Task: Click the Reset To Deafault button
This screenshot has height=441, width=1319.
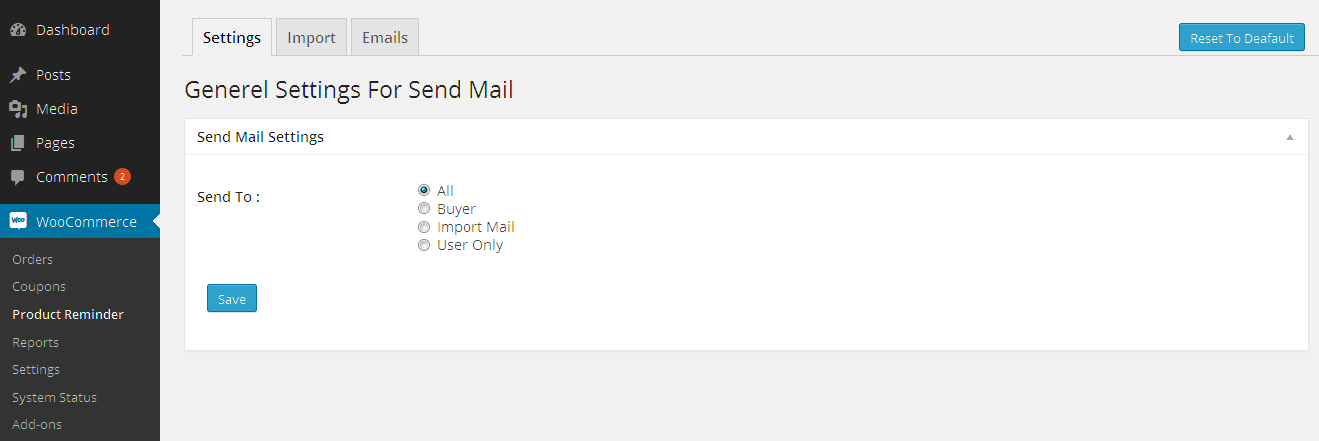Action: [x=1241, y=38]
